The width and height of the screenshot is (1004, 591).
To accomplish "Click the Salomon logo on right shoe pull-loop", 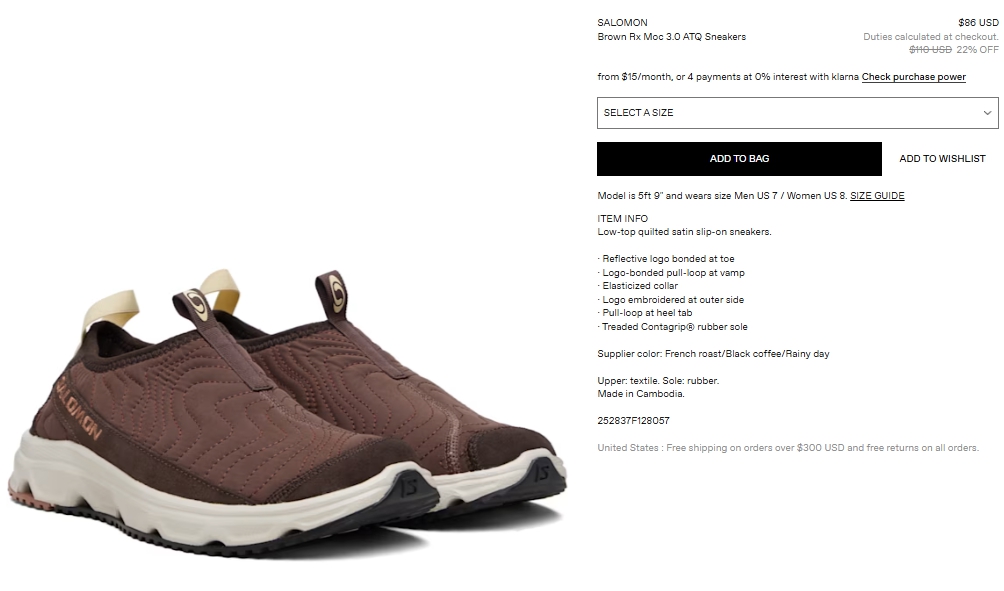I will coord(336,293).
